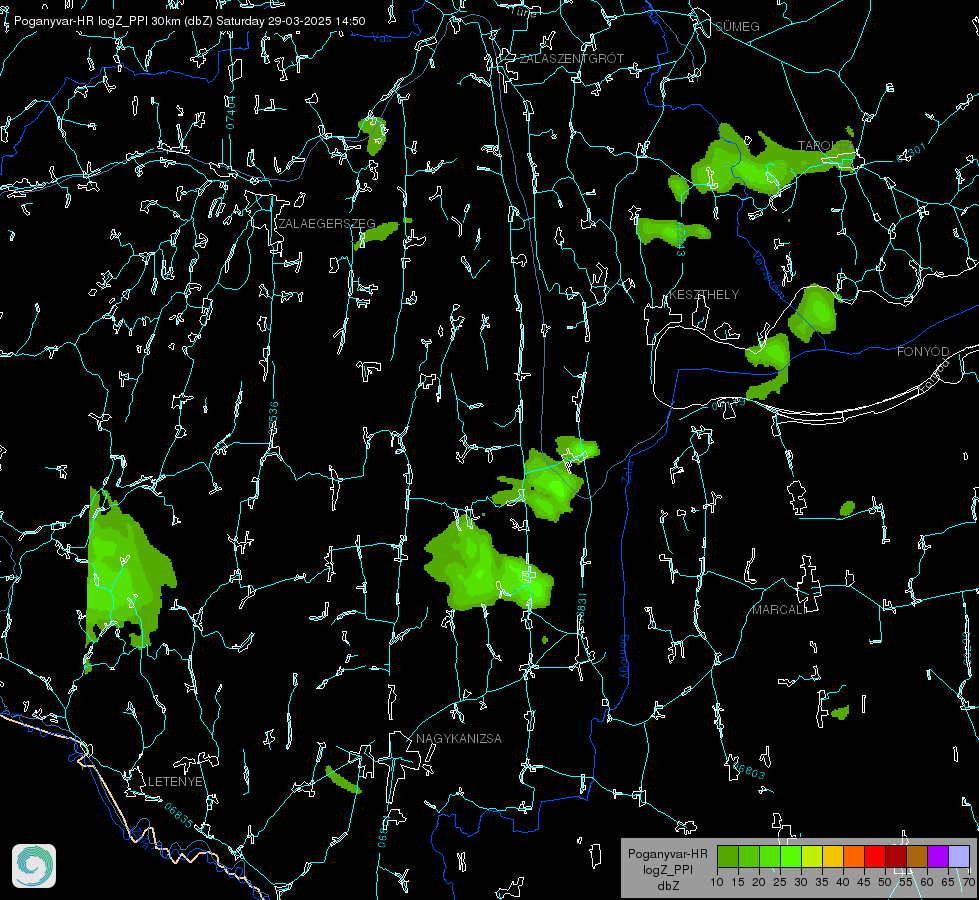Choose the brown 55–60 dBZ legend swatch

(x=917, y=857)
